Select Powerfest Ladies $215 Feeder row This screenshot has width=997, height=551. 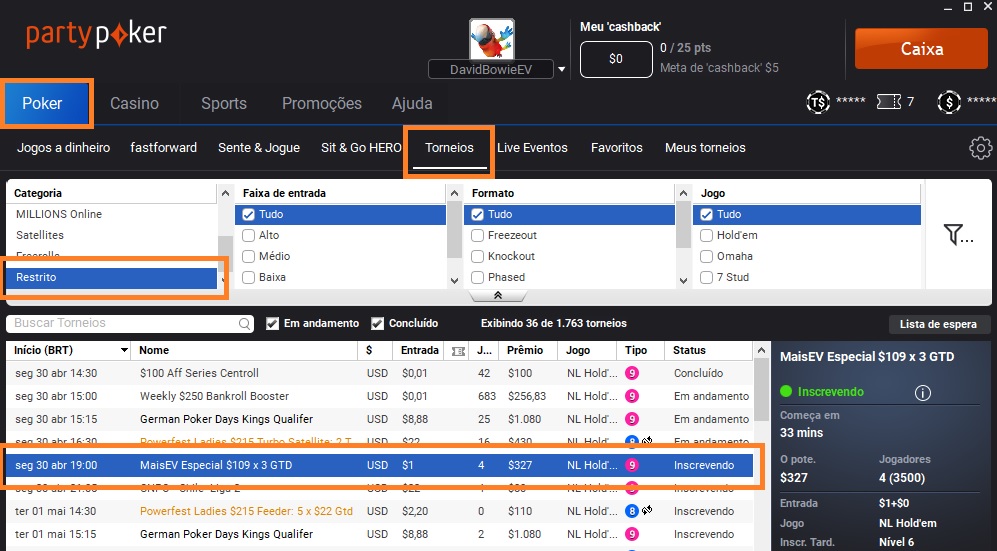point(380,511)
